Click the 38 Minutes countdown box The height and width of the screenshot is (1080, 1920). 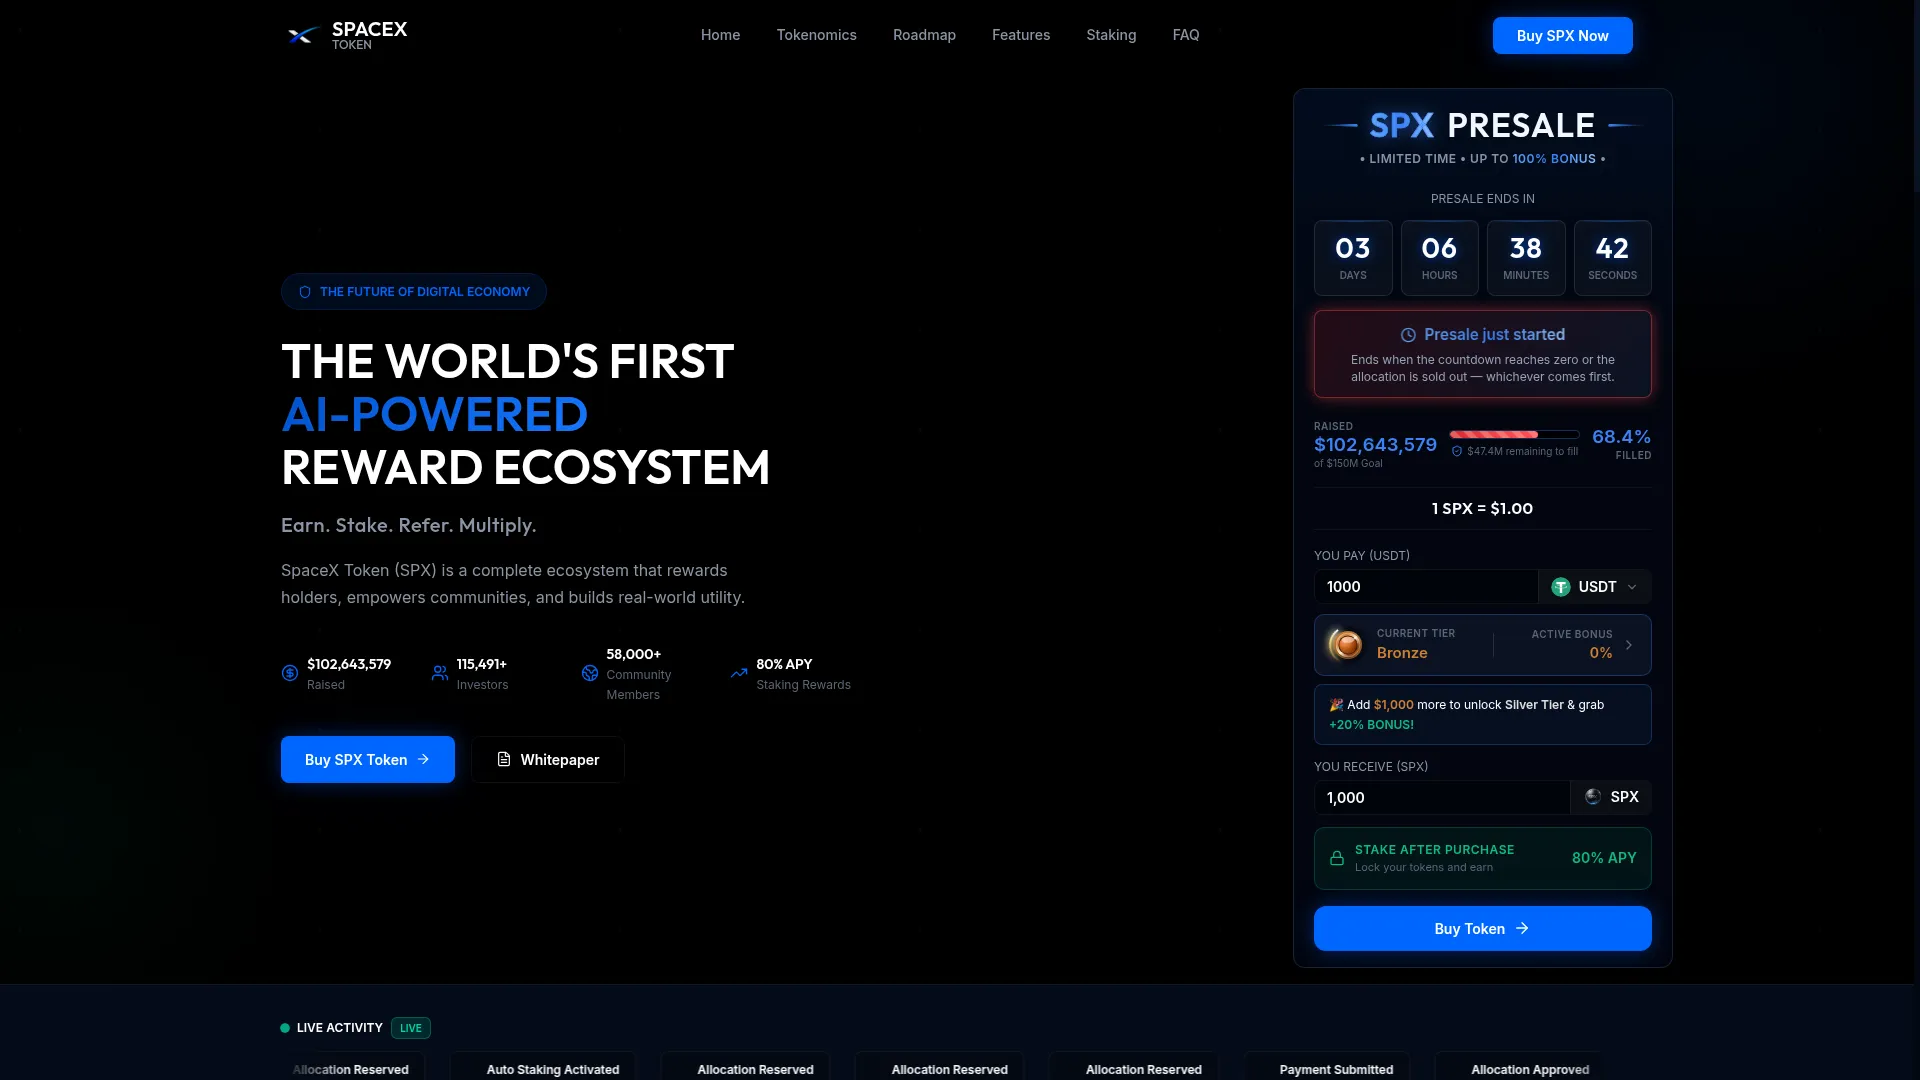1526,258
